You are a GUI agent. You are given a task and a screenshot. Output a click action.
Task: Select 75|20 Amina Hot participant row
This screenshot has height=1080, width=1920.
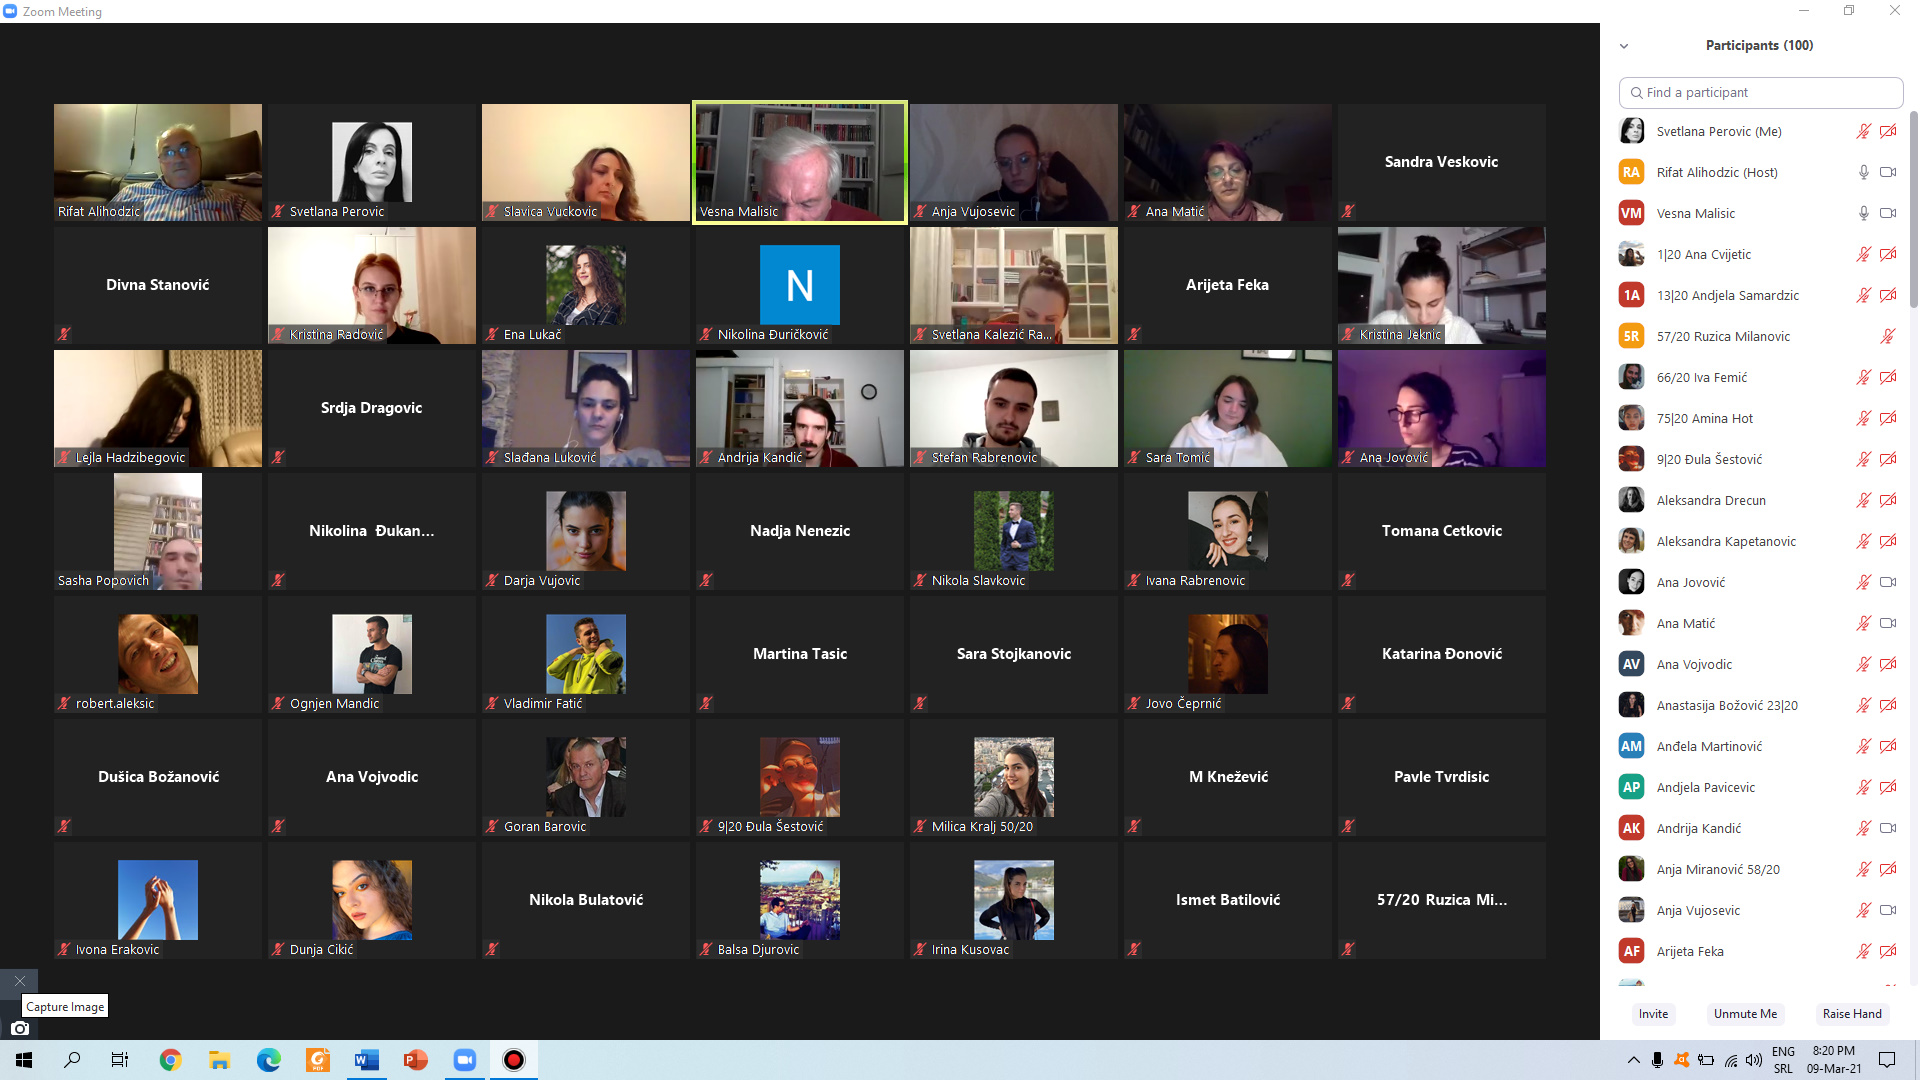pos(1760,418)
